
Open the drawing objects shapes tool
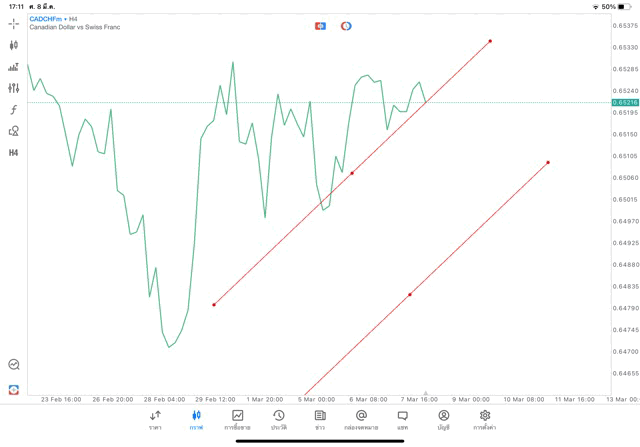14,131
